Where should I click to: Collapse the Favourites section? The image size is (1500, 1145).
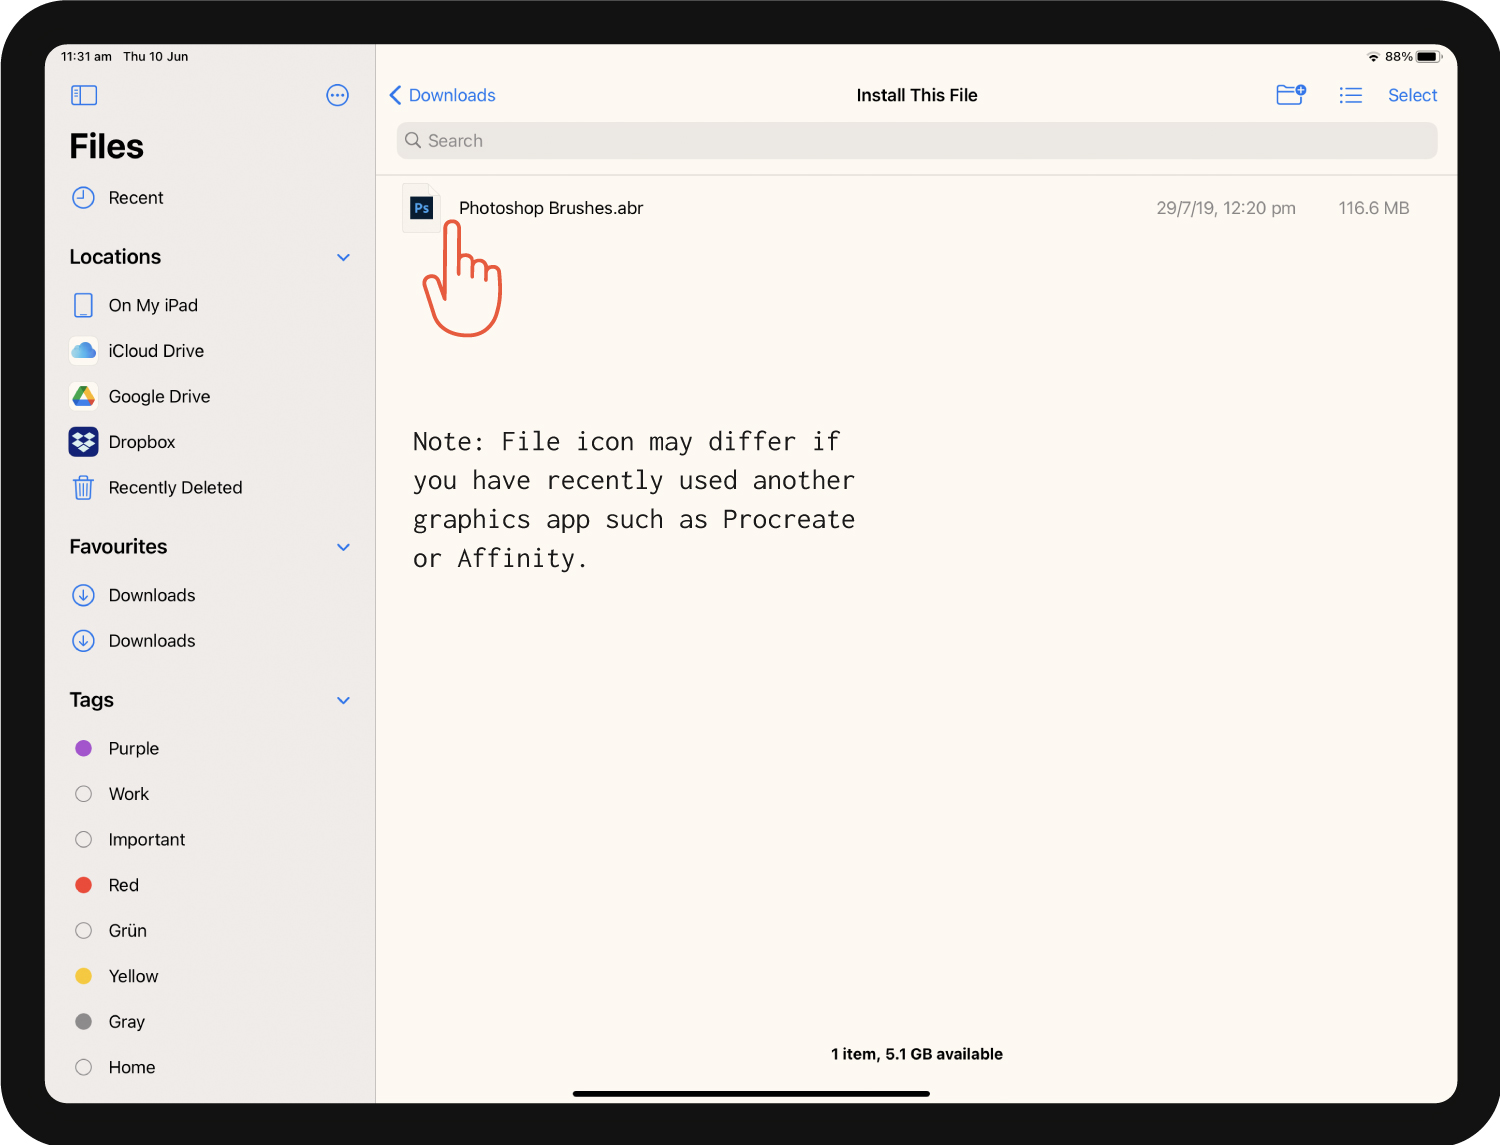(x=344, y=547)
